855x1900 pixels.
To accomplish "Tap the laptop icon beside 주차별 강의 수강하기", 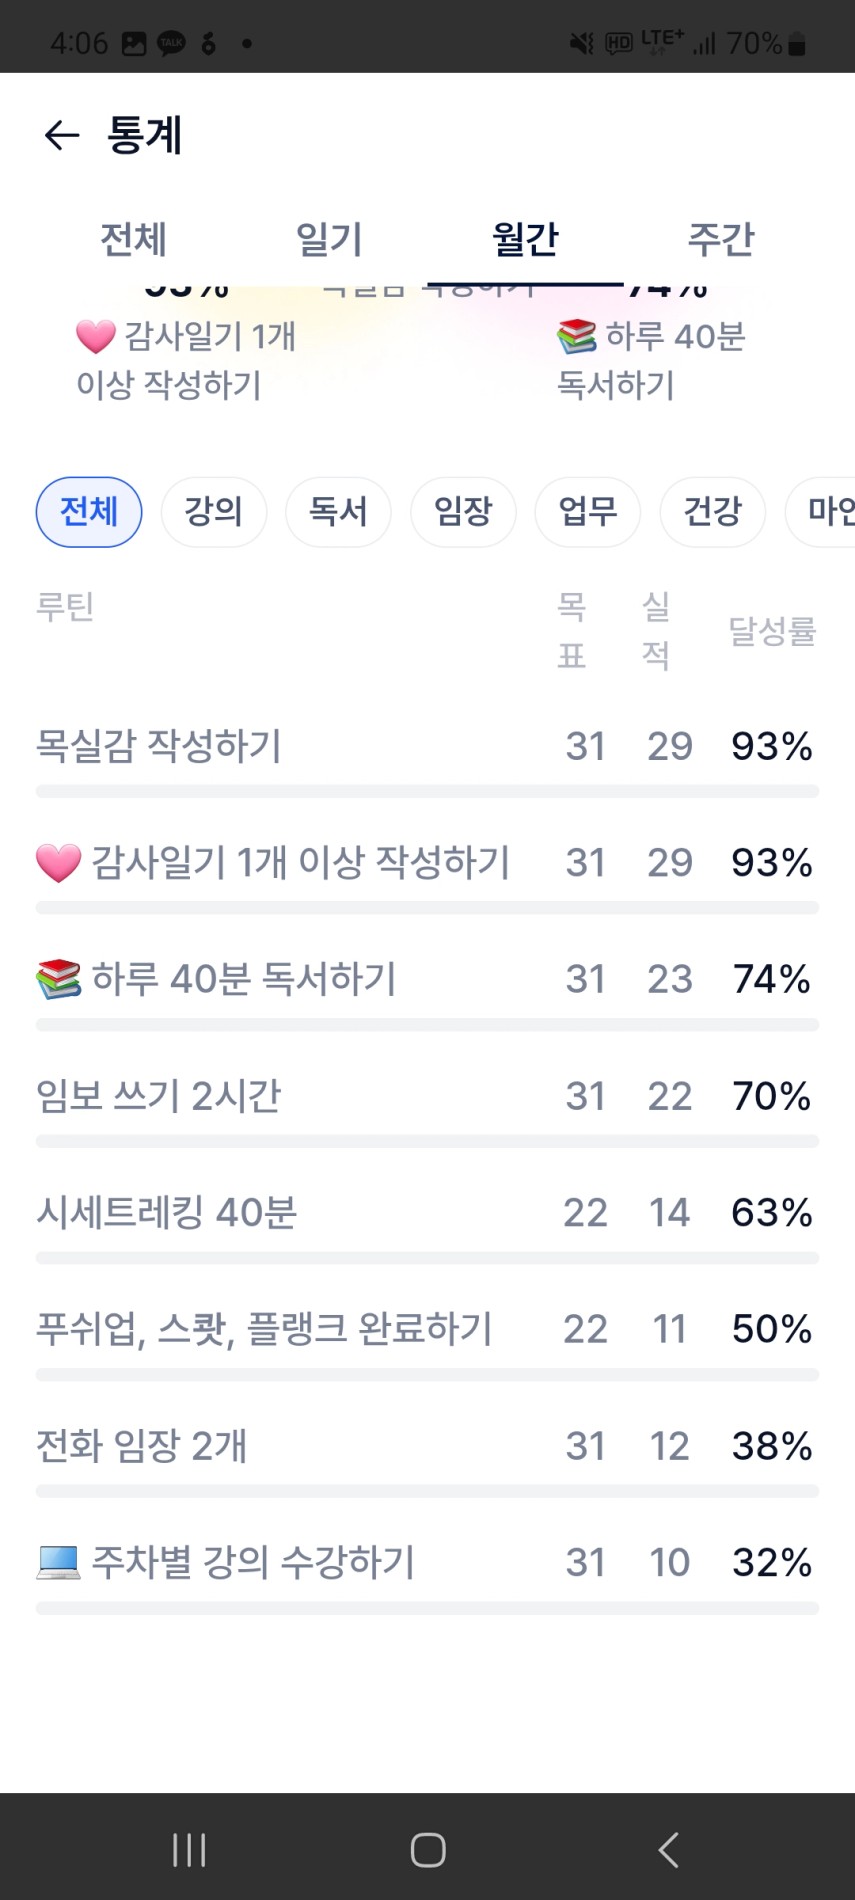I will tap(58, 1562).
